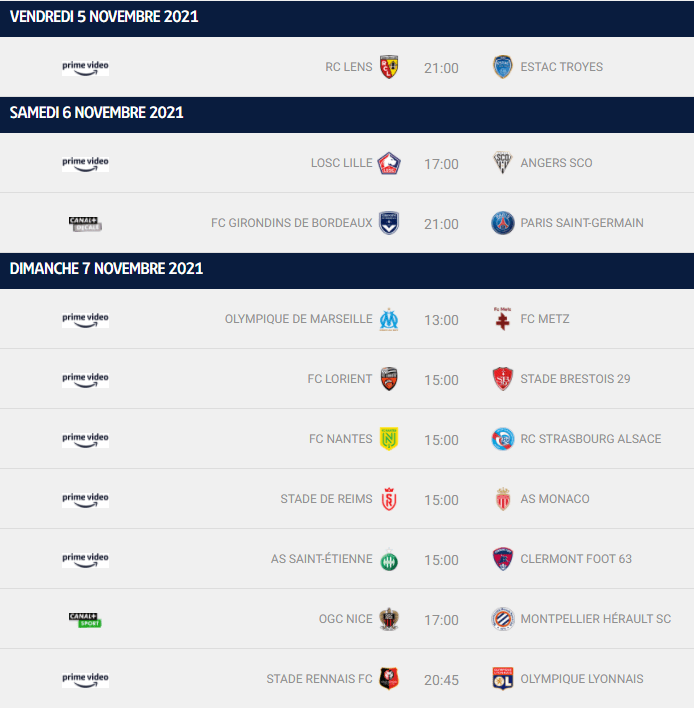Open the FC Girondins de Bordeaux link
Screen dimensions: 694x708
tap(292, 223)
